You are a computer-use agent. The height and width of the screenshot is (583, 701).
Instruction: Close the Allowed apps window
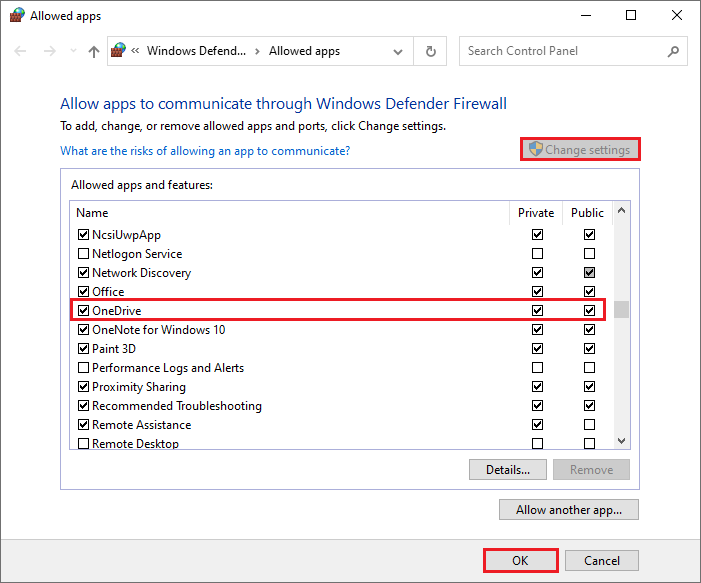[676, 15]
